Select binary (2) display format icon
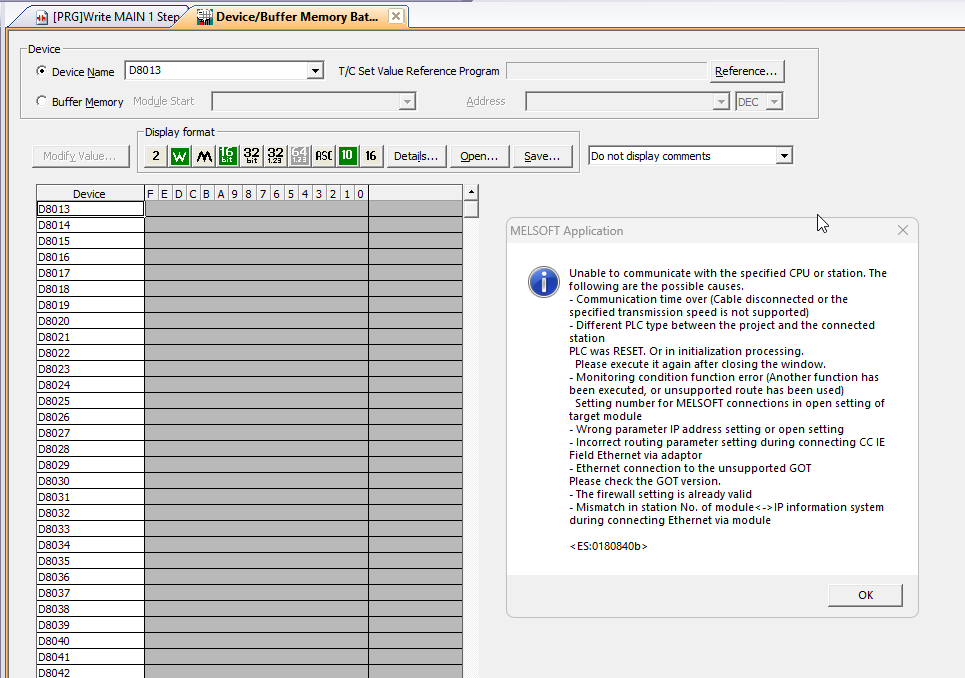 [x=155, y=156]
